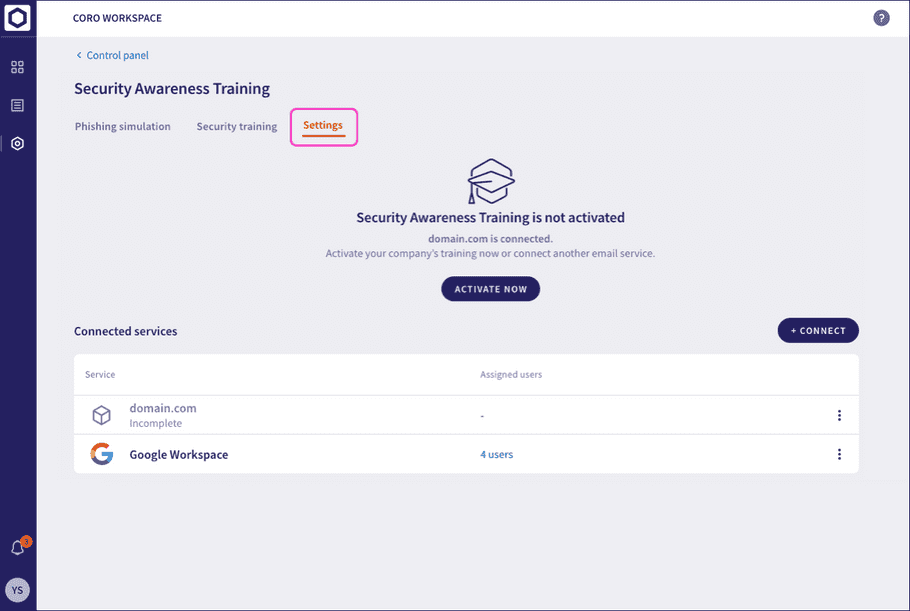This screenshot has height=611, width=910.
Task: Click the graduation cap training icon
Action: [490, 181]
